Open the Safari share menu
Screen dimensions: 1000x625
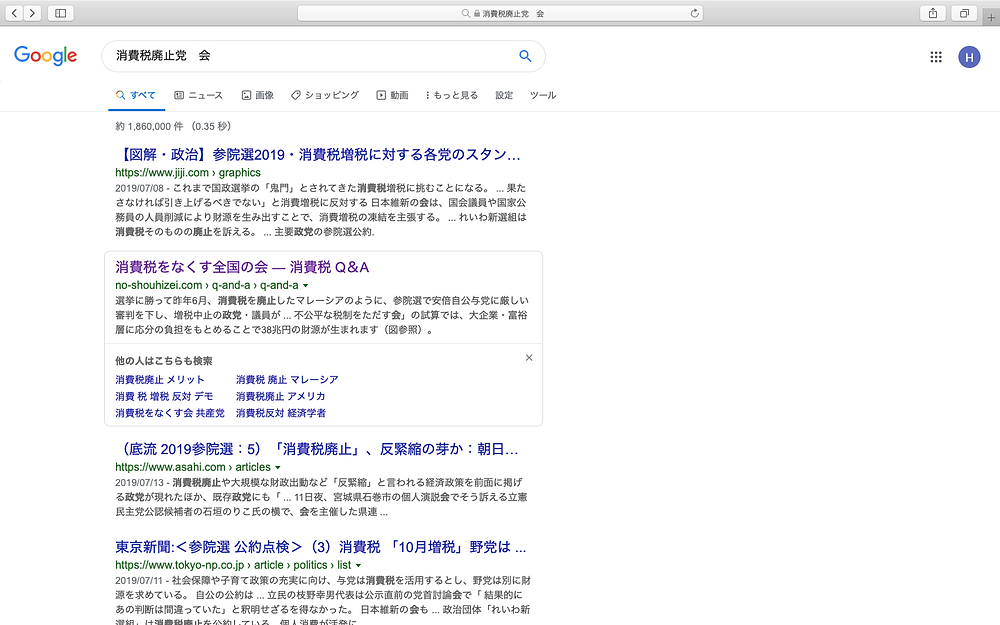click(x=933, y=13)
